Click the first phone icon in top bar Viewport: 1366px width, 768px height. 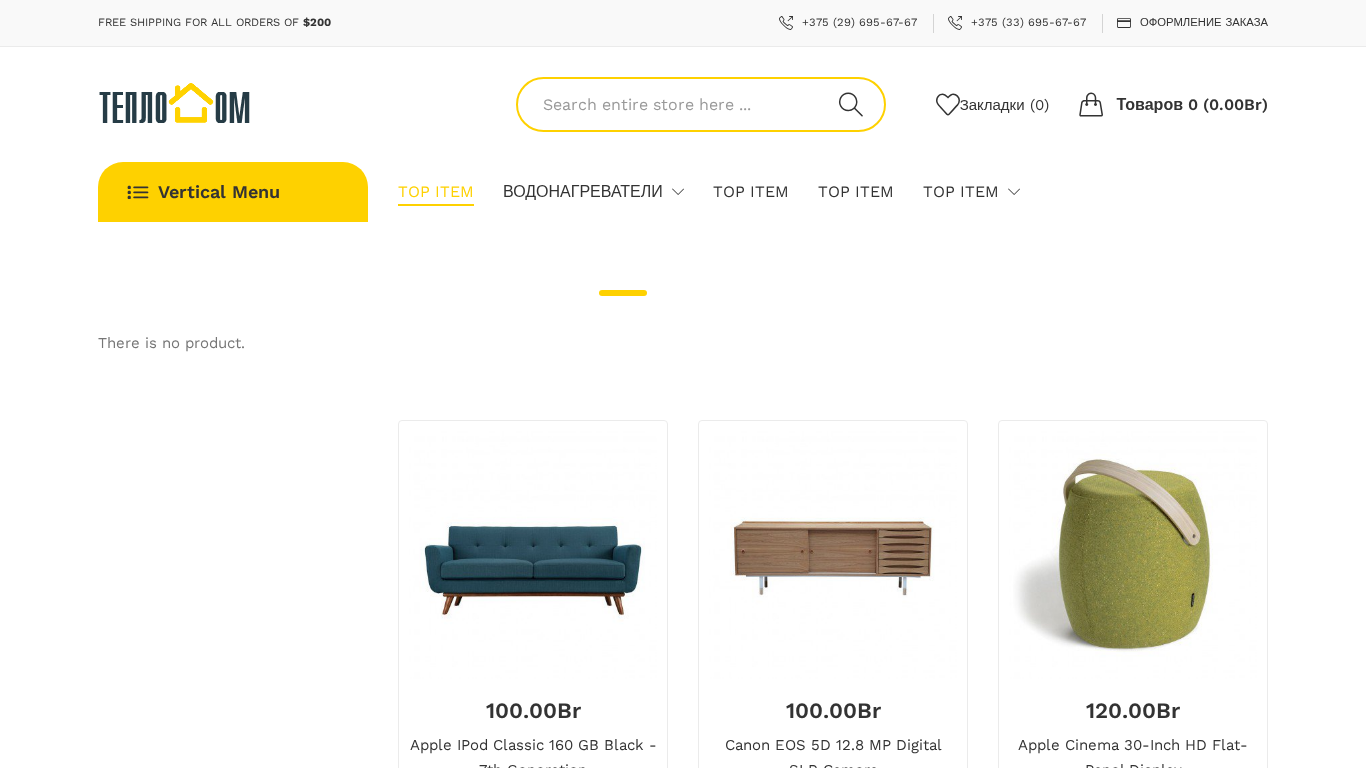pos(786,23)
